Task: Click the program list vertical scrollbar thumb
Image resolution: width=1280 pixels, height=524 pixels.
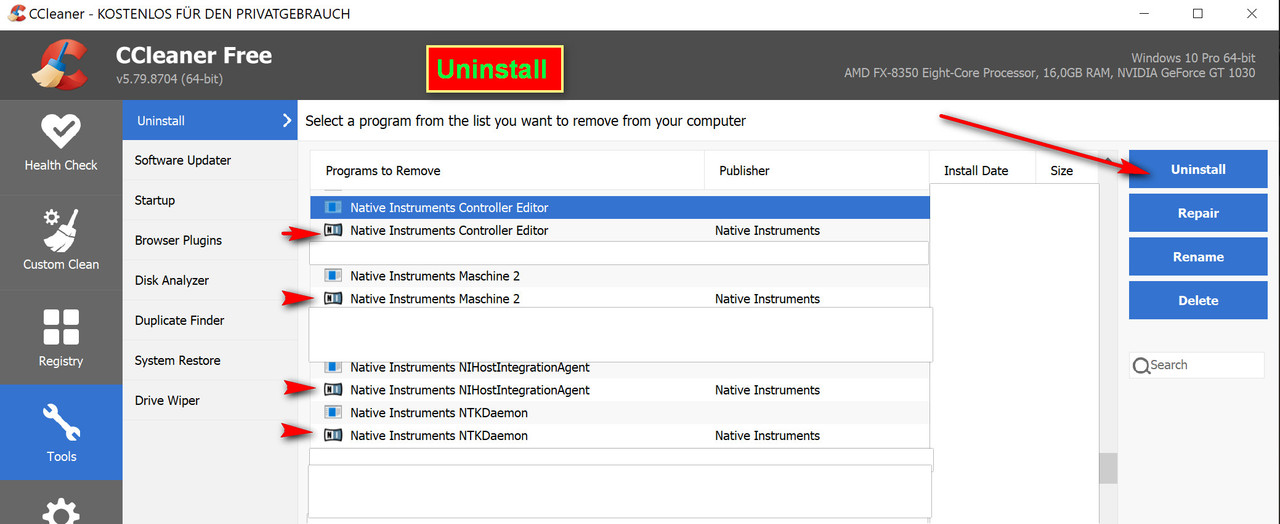Action: point(1108,468)
